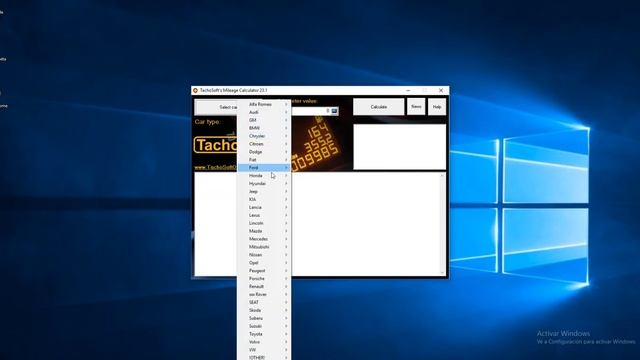Click the TachoSoft logo banner

215,145
